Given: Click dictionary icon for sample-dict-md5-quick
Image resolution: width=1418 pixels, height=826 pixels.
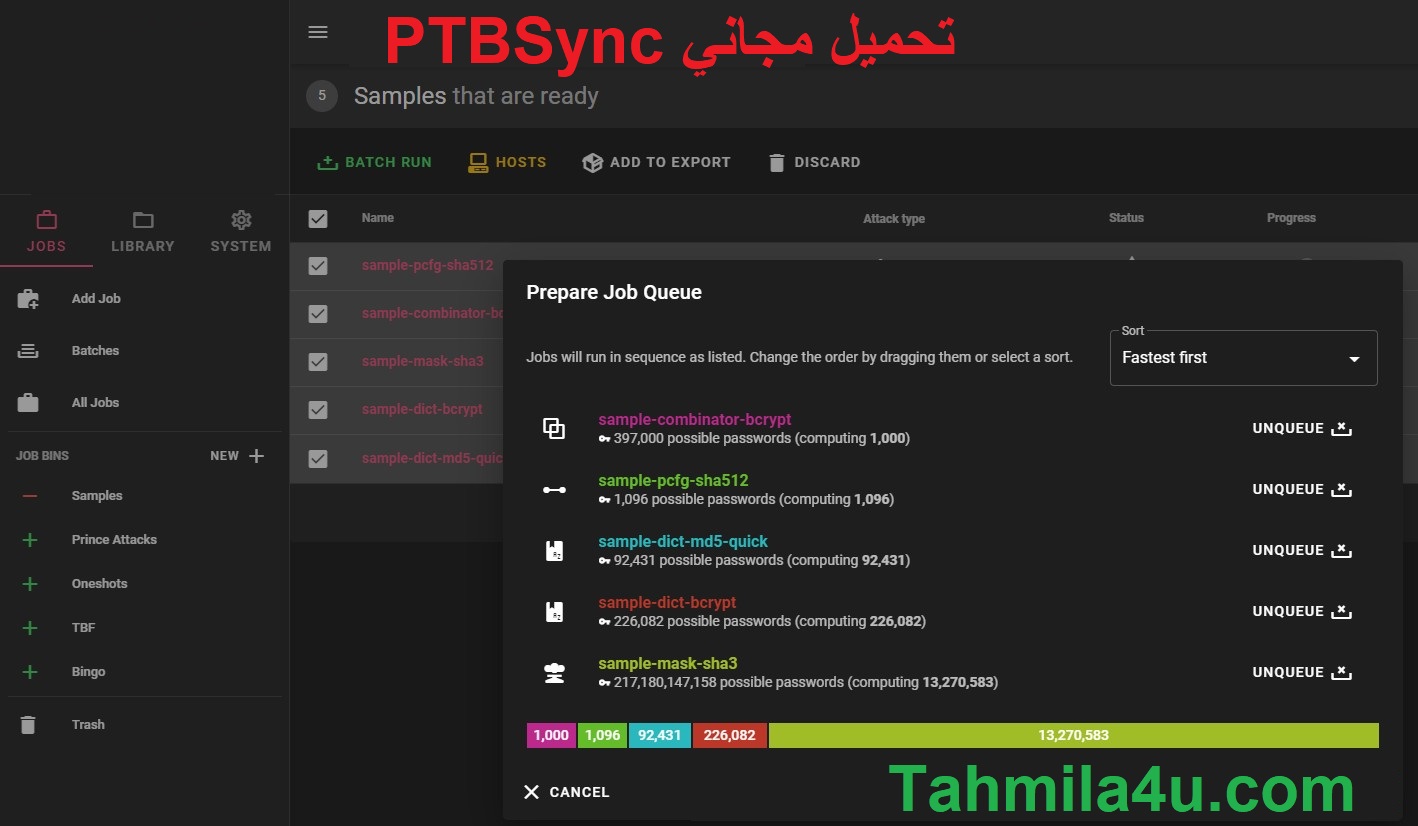Looking at the screenshot, I should (554, 550).
